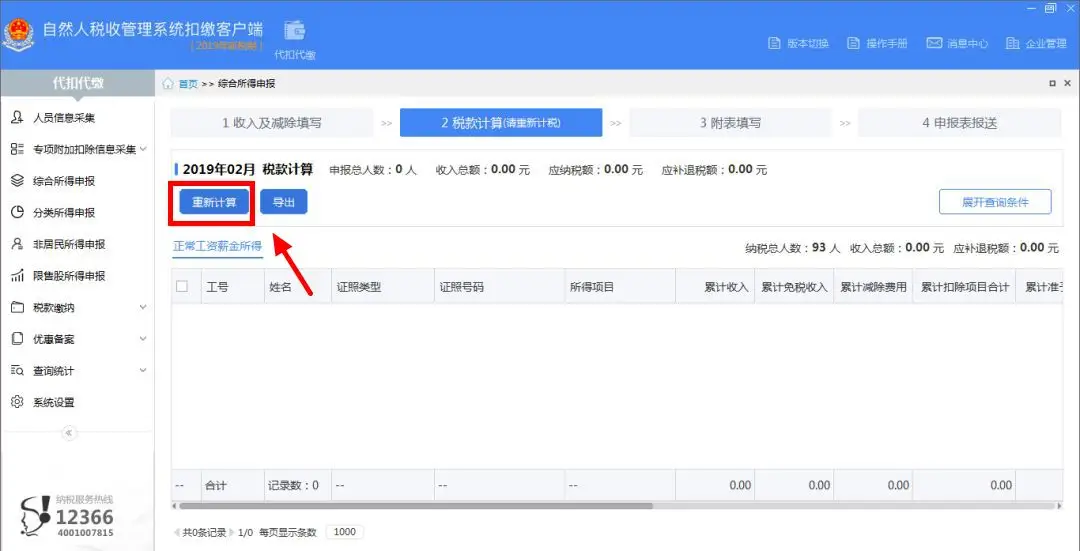Click the 版本切换 icon in top bar
Screen dimensions: 1080x551
(773, 43)
